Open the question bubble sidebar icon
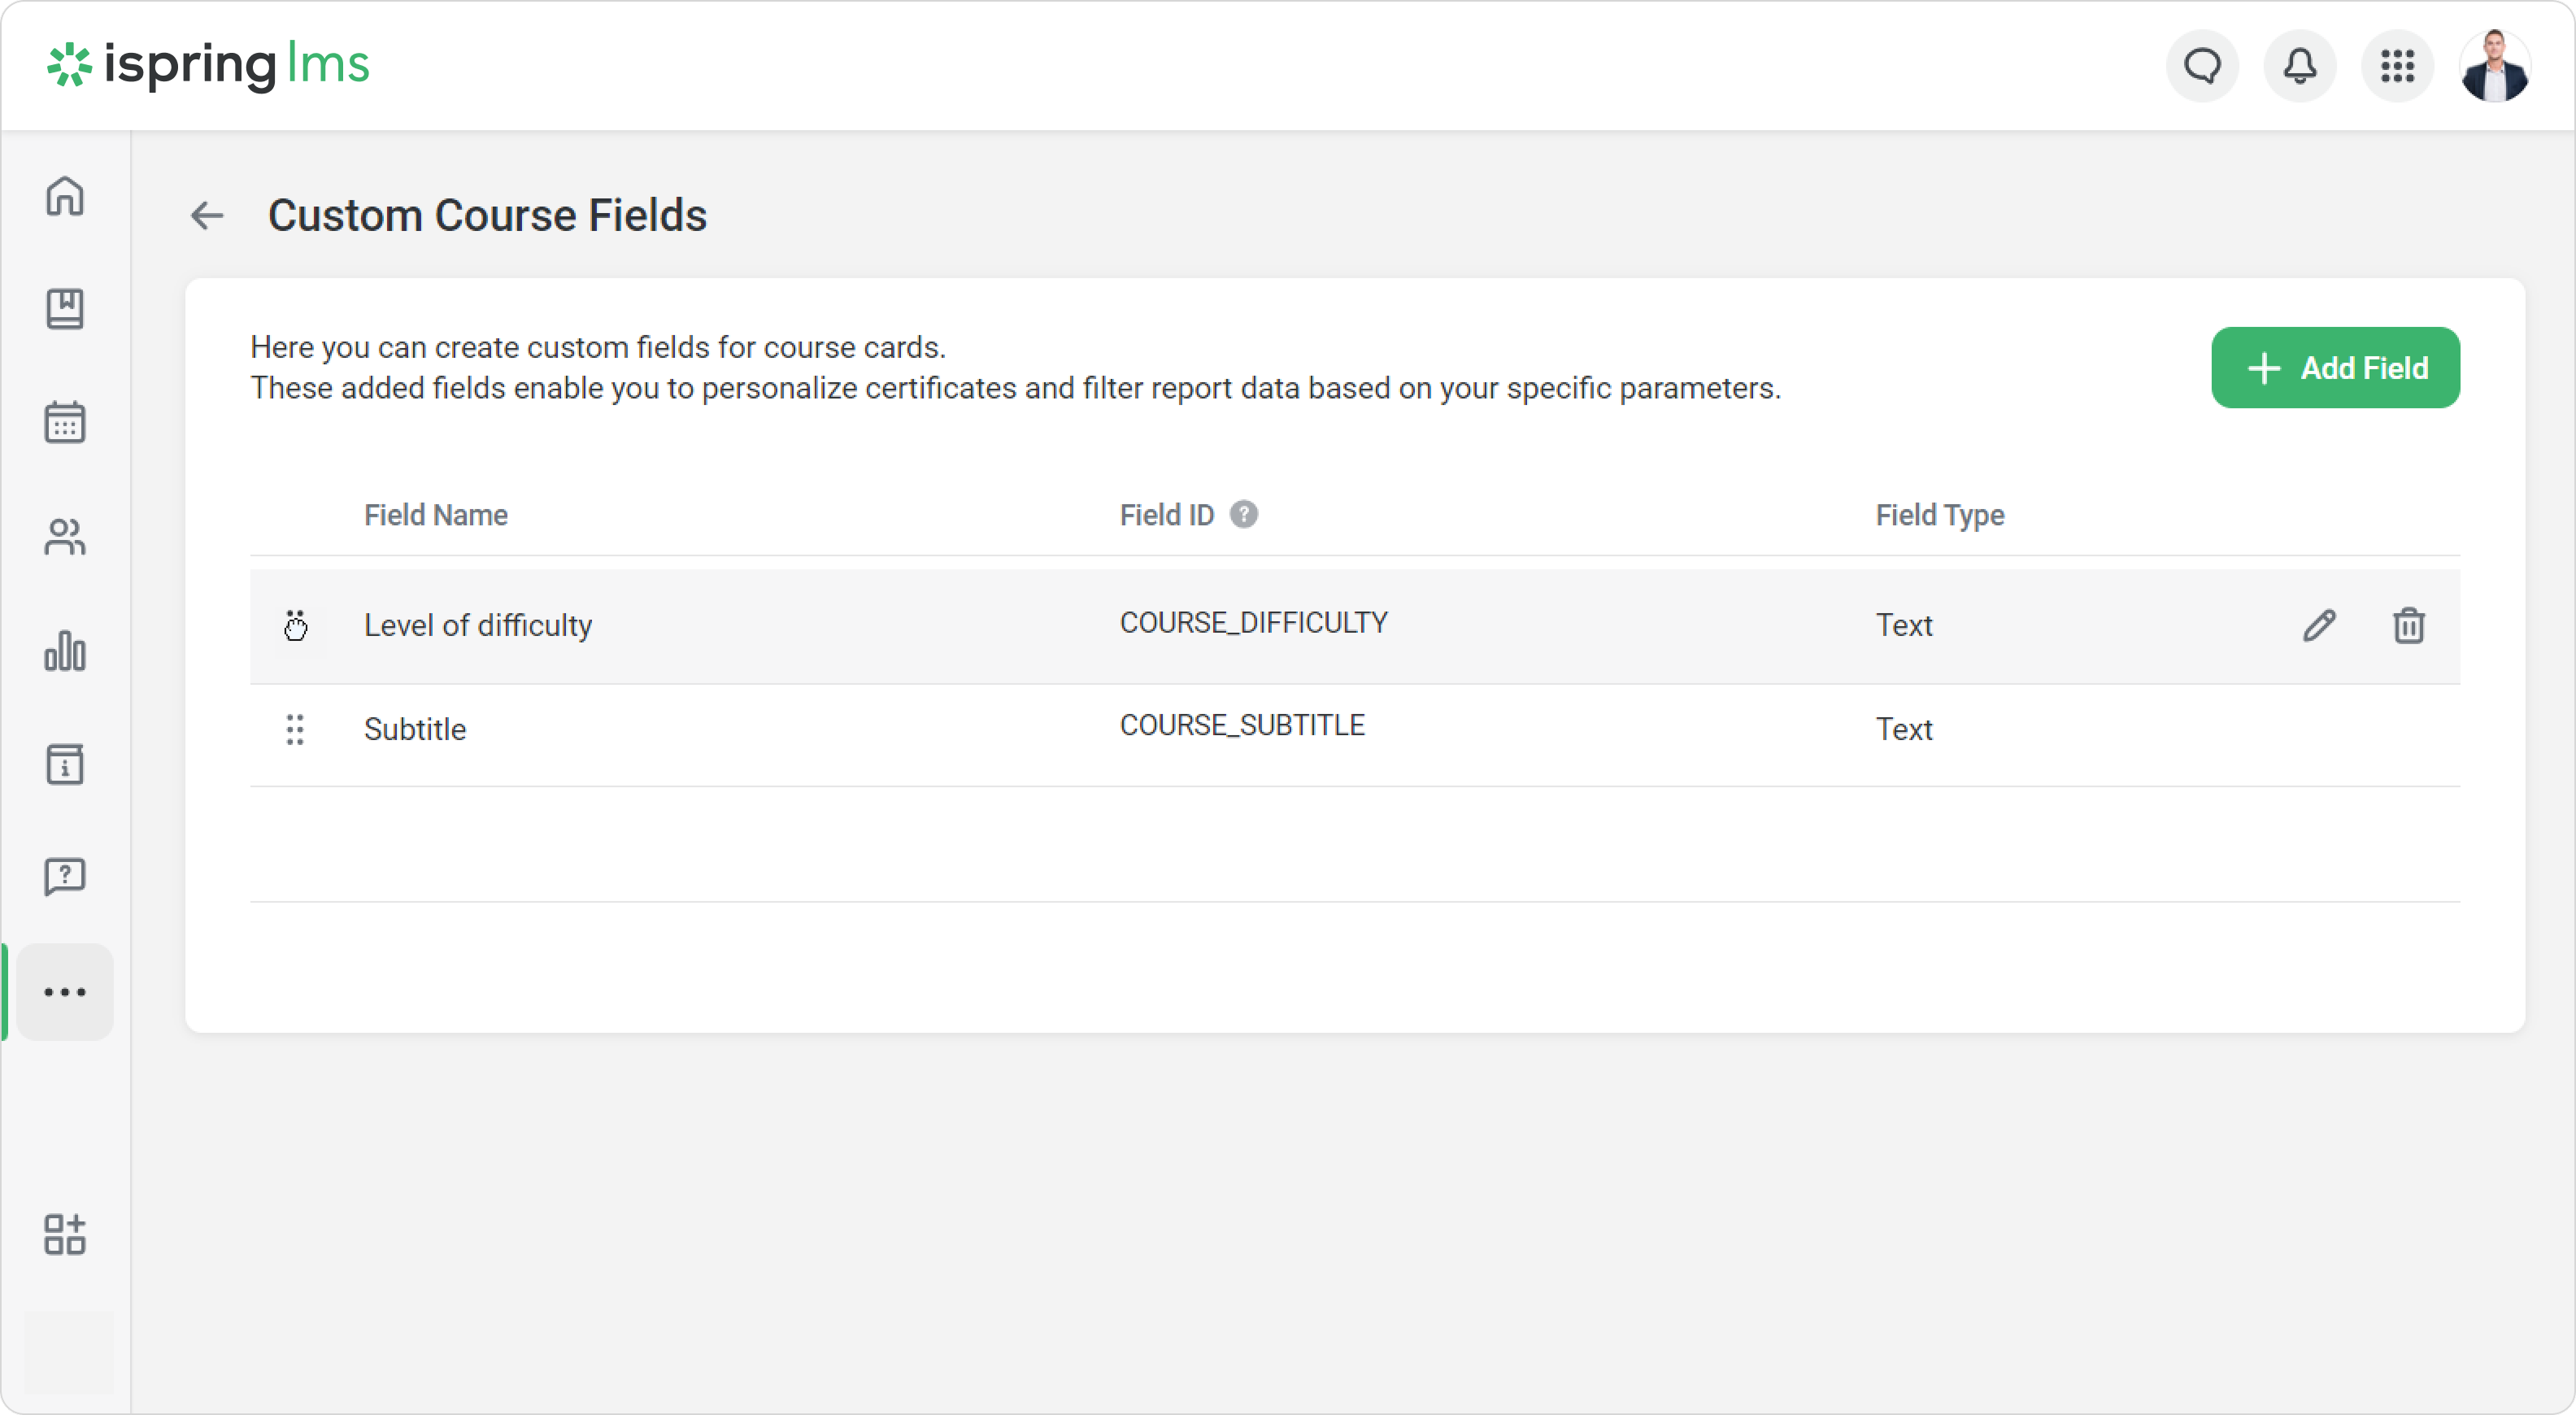Image resolution: width=2576 pixels, height=1415 pixels. point(65,877)
